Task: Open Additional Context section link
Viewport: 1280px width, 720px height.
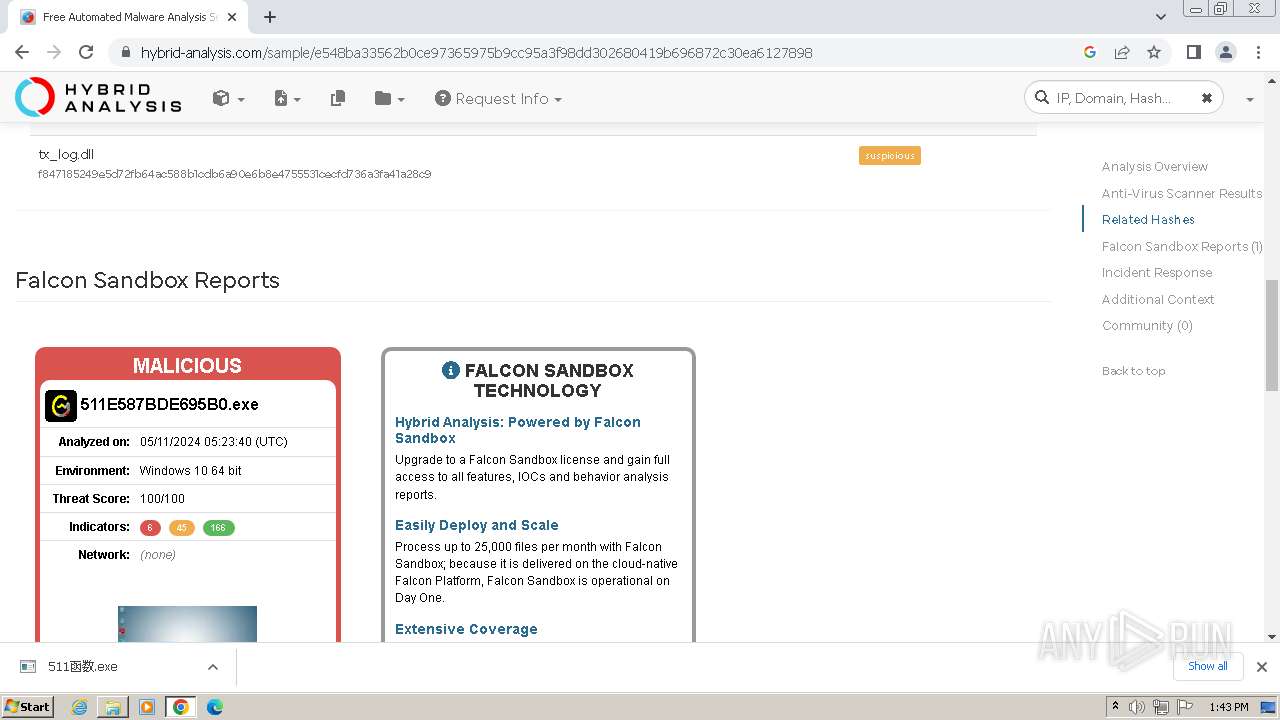Action: [x=1157, y=299]
